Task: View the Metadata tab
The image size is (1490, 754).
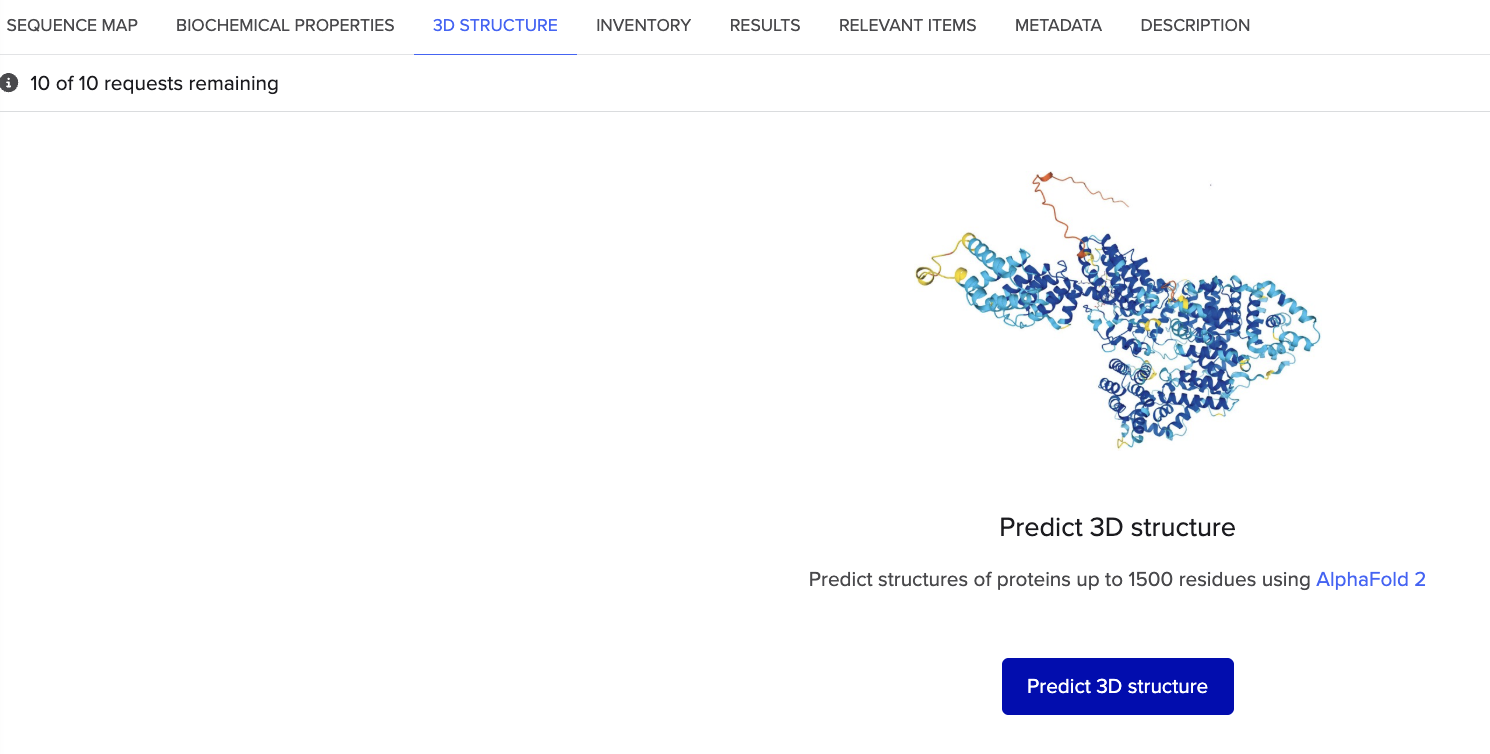Action: pos(1058,25)
